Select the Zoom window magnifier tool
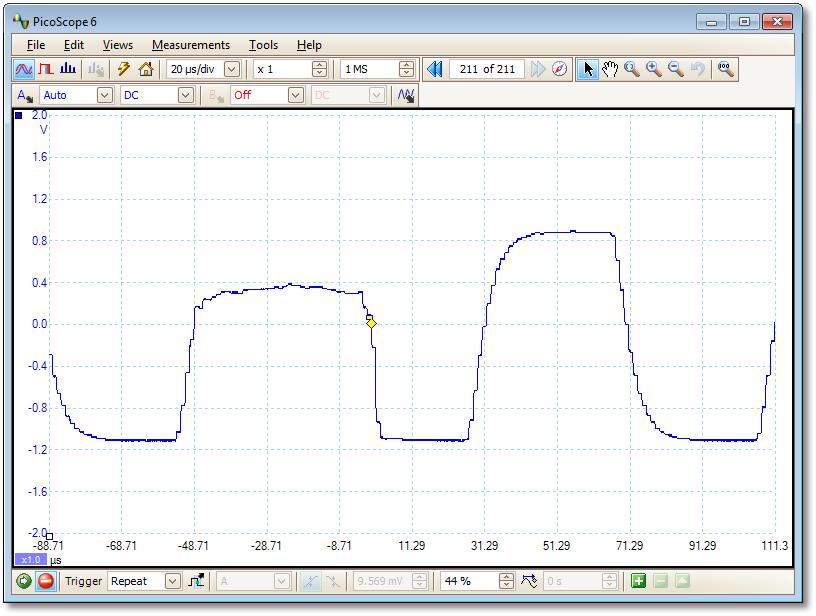 point(632,69)
